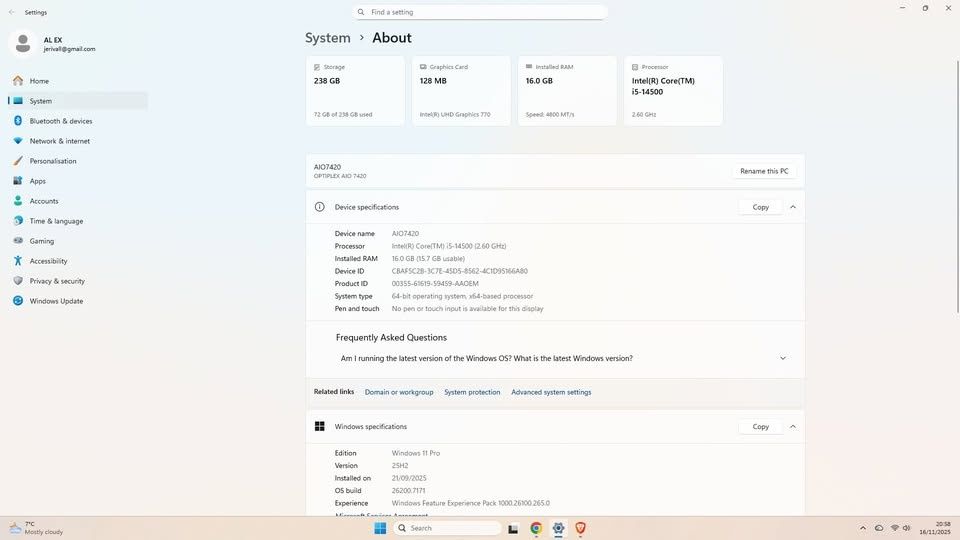
Task: Click the Apps icon in sidebar
Action: [x=18, y=181]
